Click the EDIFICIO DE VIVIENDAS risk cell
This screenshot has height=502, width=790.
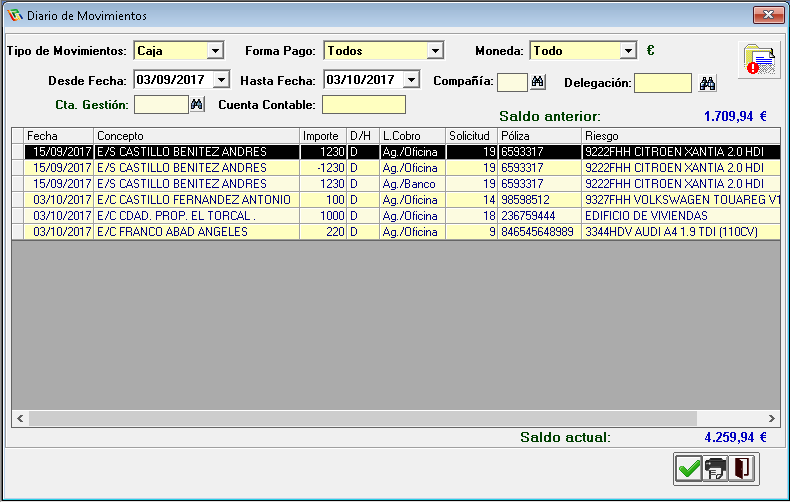pos(681,216)
